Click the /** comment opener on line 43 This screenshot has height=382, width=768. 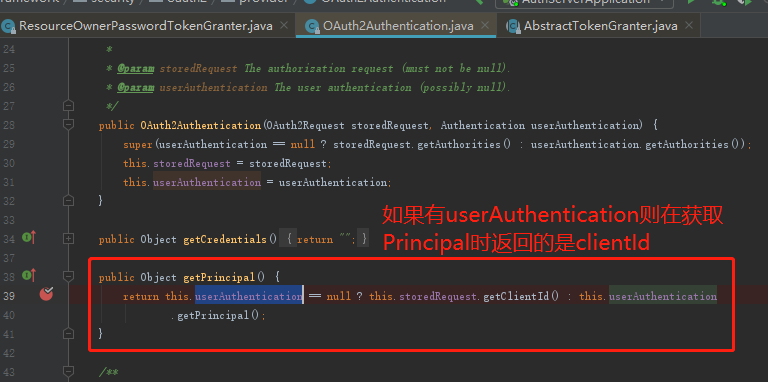point(108,372)
